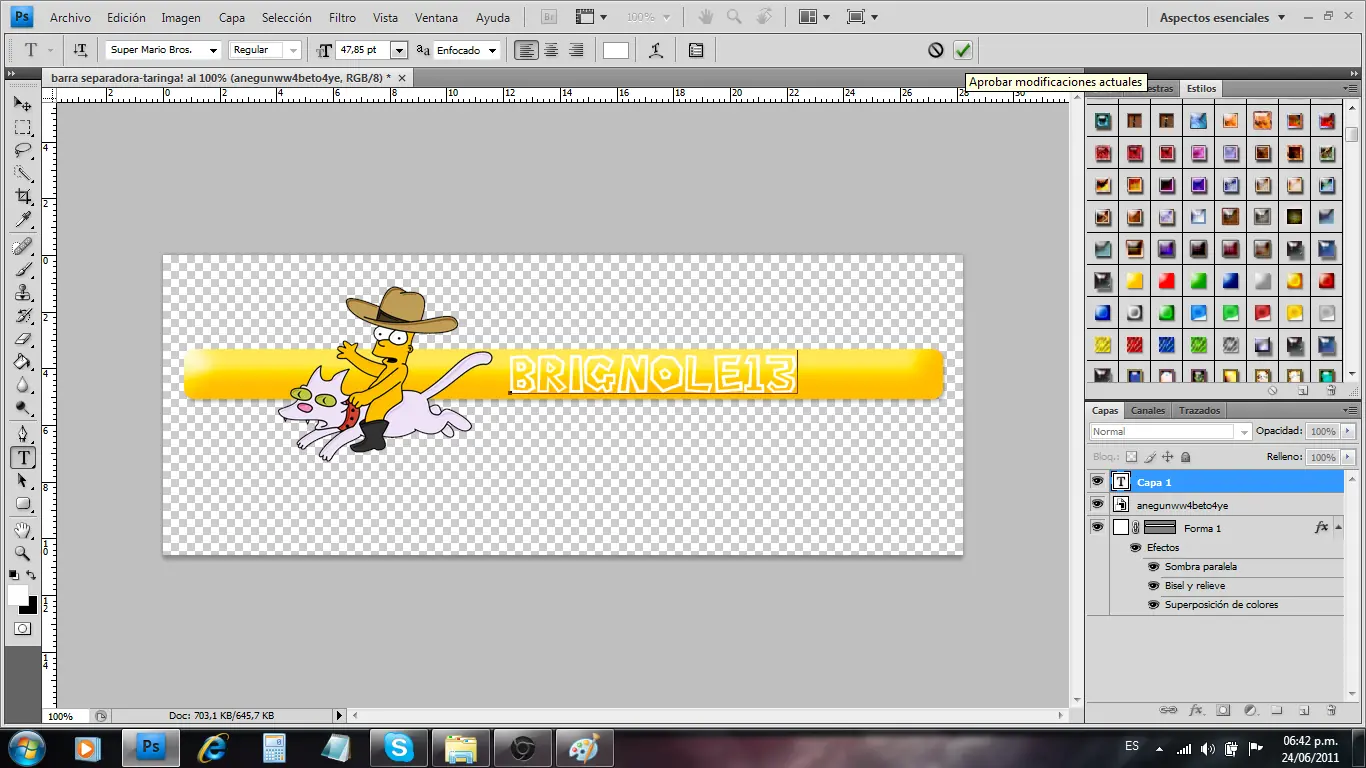
Task: Select the Hand tool in toolbox
Action: click(x=22, y=530)
